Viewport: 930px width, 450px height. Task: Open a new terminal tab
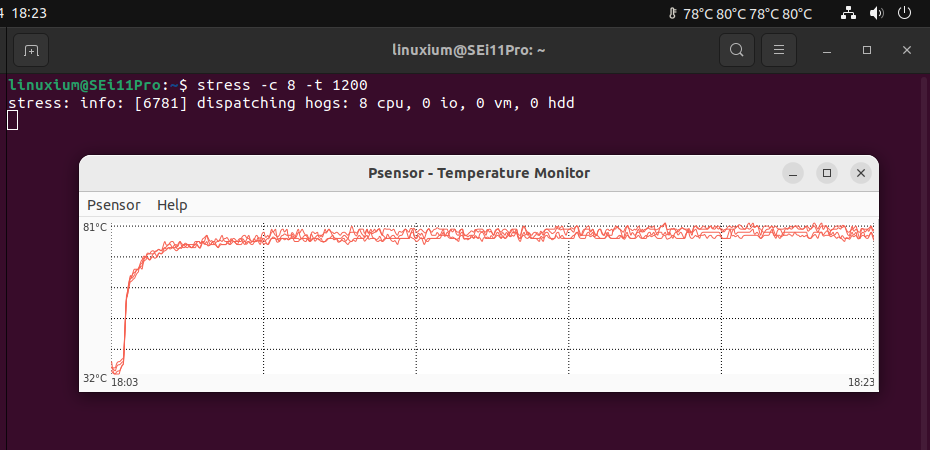31,50
